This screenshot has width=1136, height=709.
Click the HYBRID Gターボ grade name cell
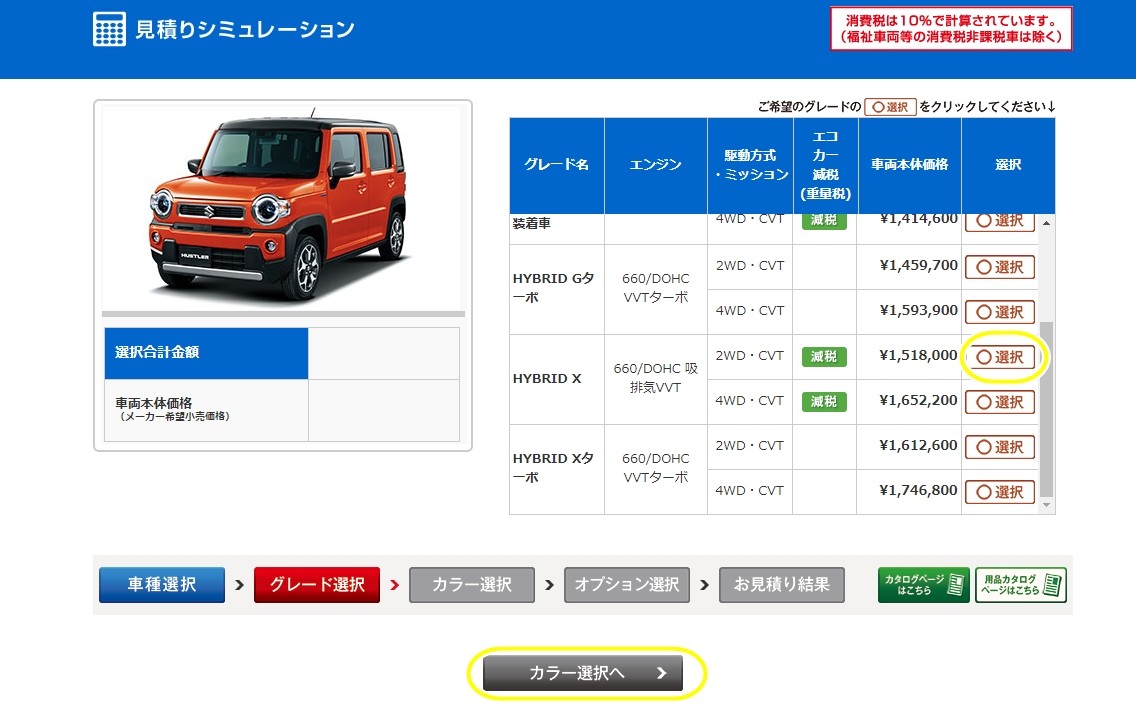click(556, 290)
